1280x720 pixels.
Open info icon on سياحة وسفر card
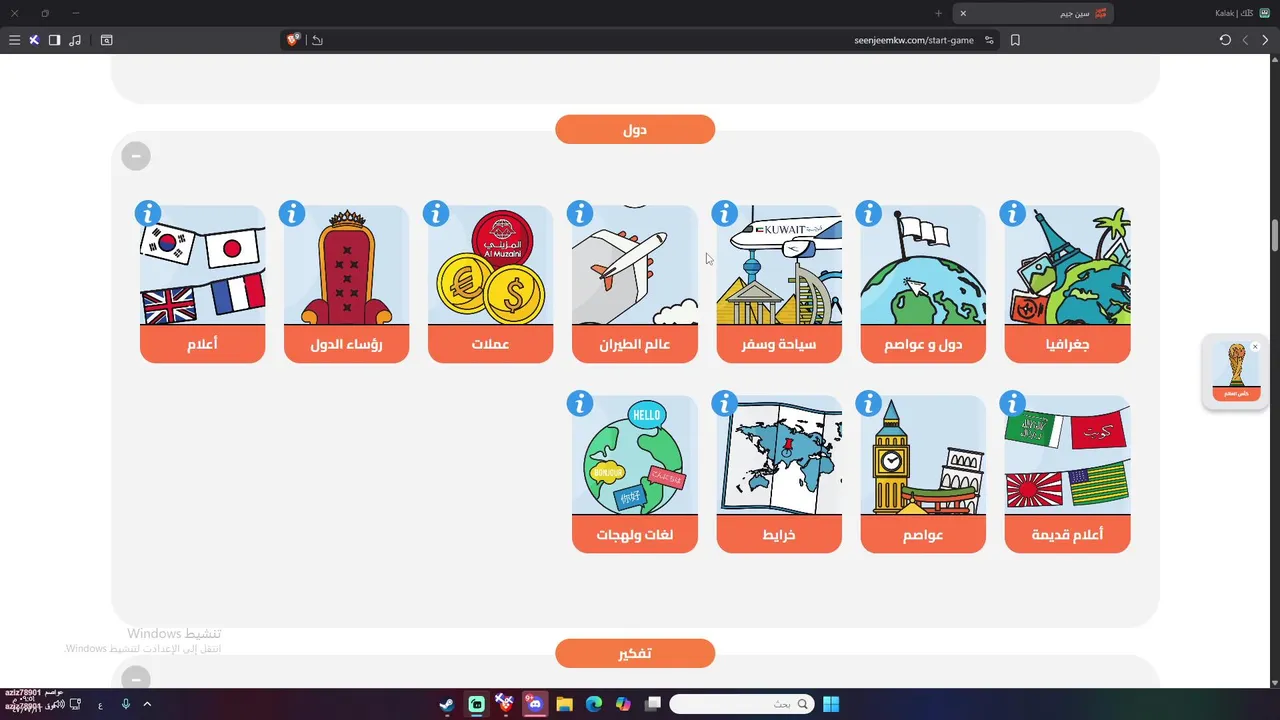click(724, 213)
